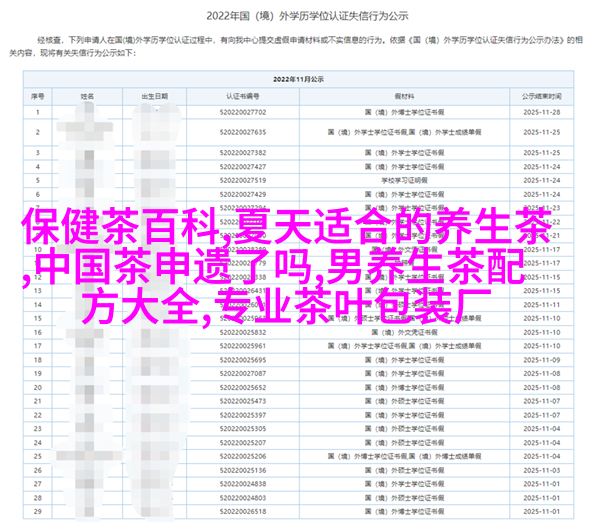Select certificate number 520220027635

click(245, 132)
